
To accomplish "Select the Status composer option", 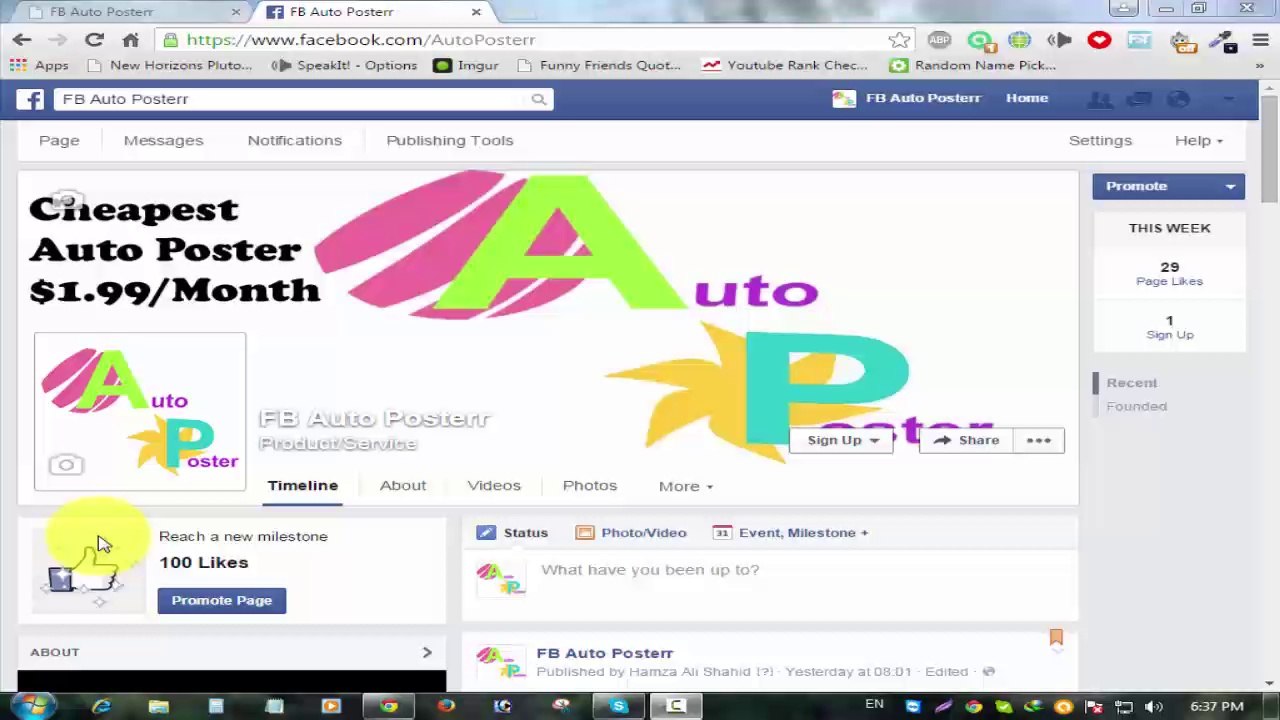I will (x=513, y=533).
